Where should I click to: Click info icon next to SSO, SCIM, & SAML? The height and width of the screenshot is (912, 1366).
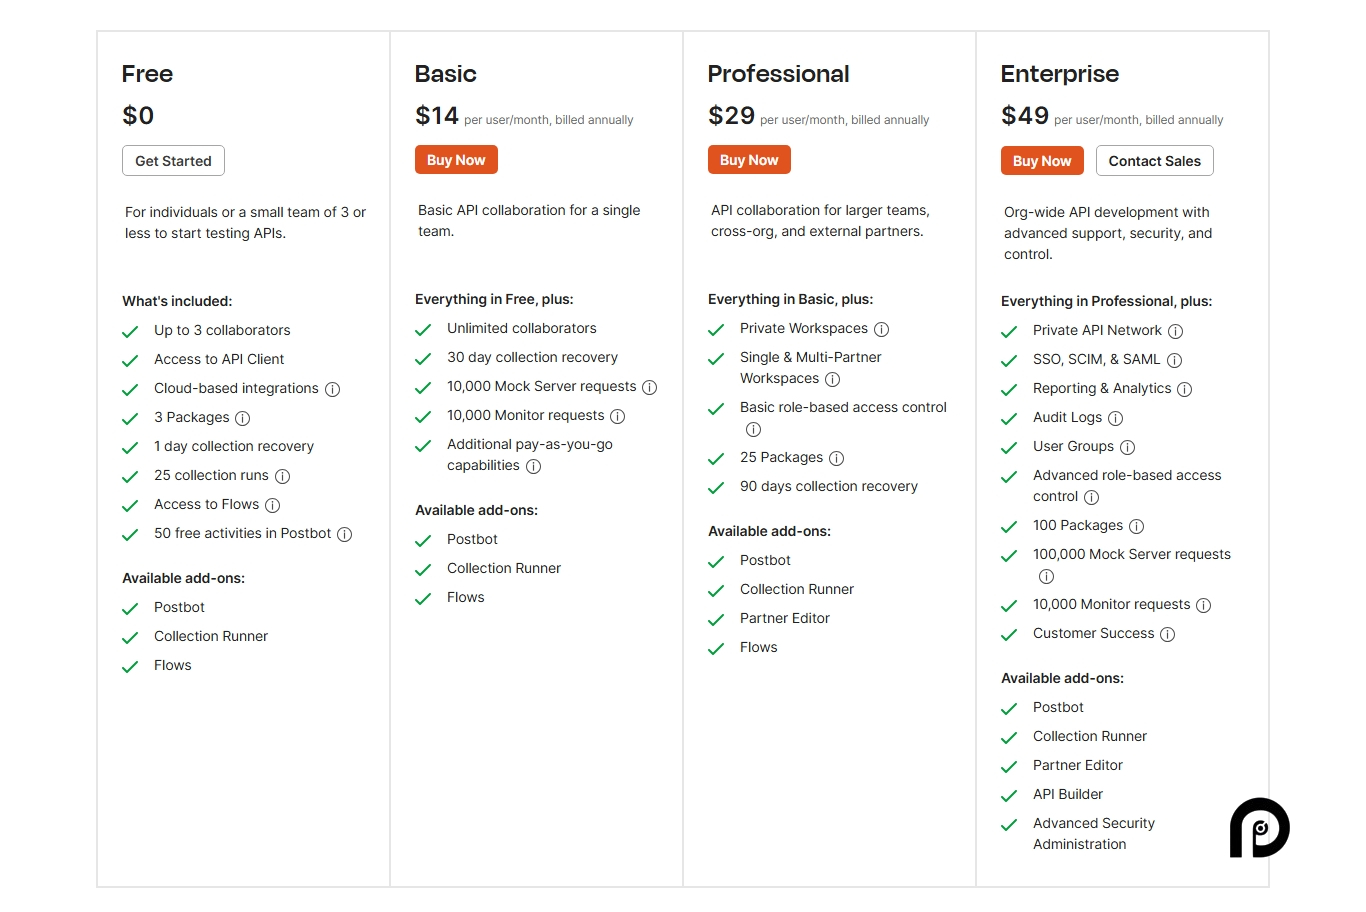click(x=1174, y=360)
